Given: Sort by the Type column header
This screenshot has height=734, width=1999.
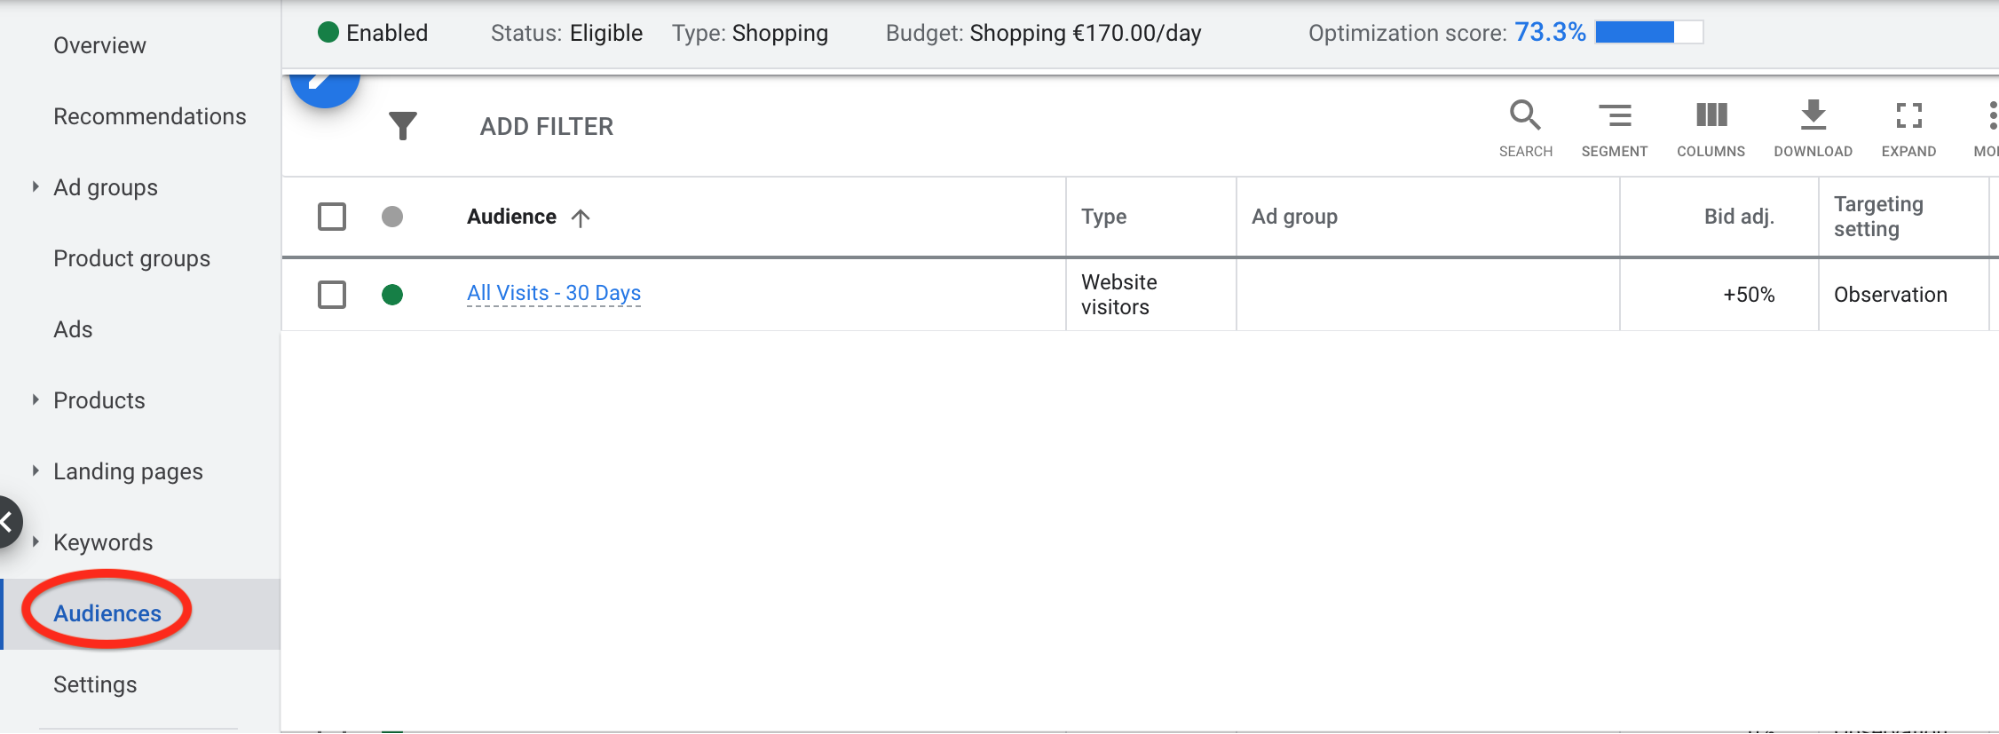Looking at the screenshot, I should click(1104, 216).
